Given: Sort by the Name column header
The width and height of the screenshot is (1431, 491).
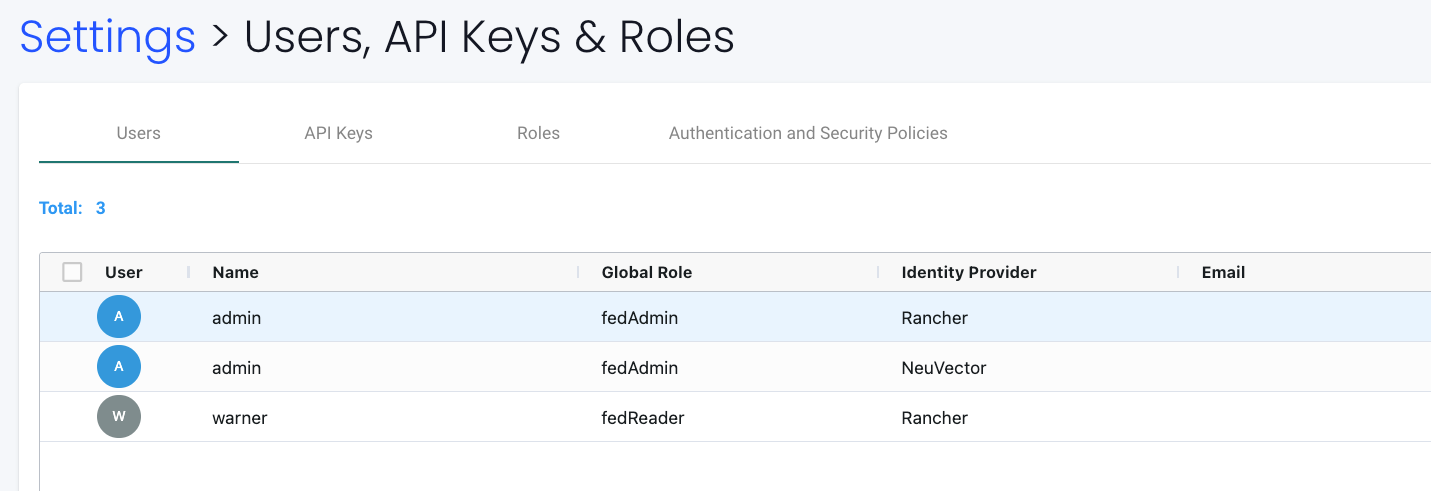Looking at the screenshot, I should point(236,272).
